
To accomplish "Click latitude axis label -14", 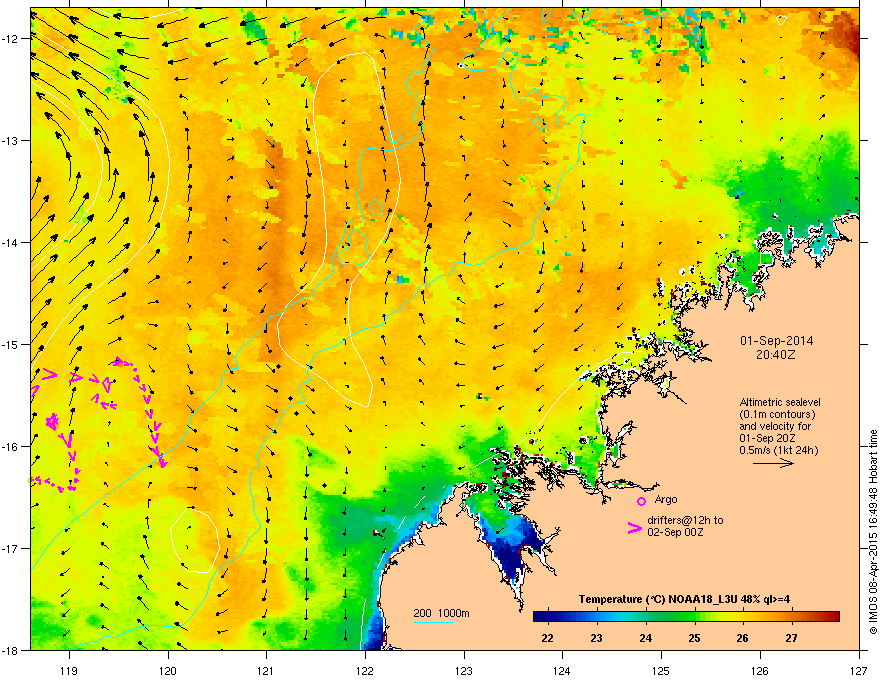I will pos(10,242).
